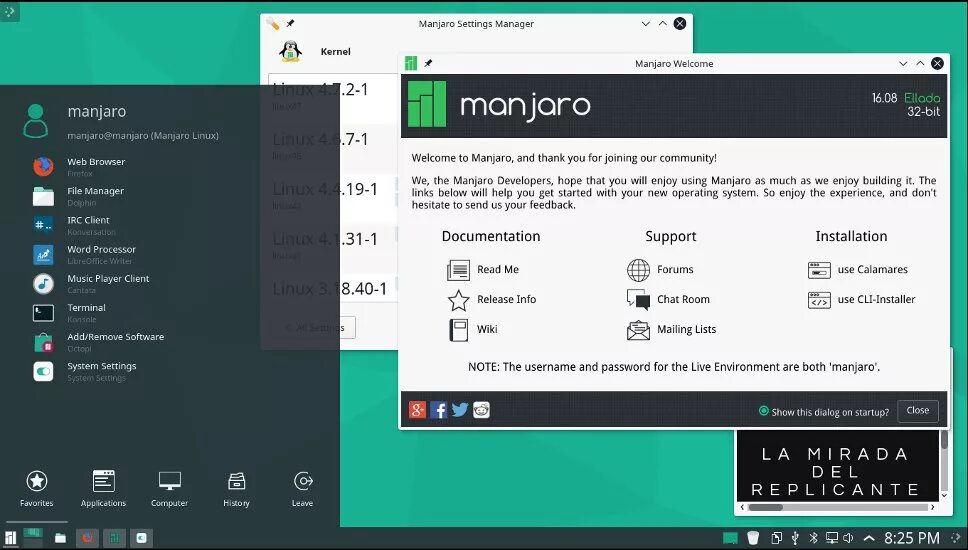Open Cantata Music Player Client
968x550 pixels.
(x=91, y=283)
